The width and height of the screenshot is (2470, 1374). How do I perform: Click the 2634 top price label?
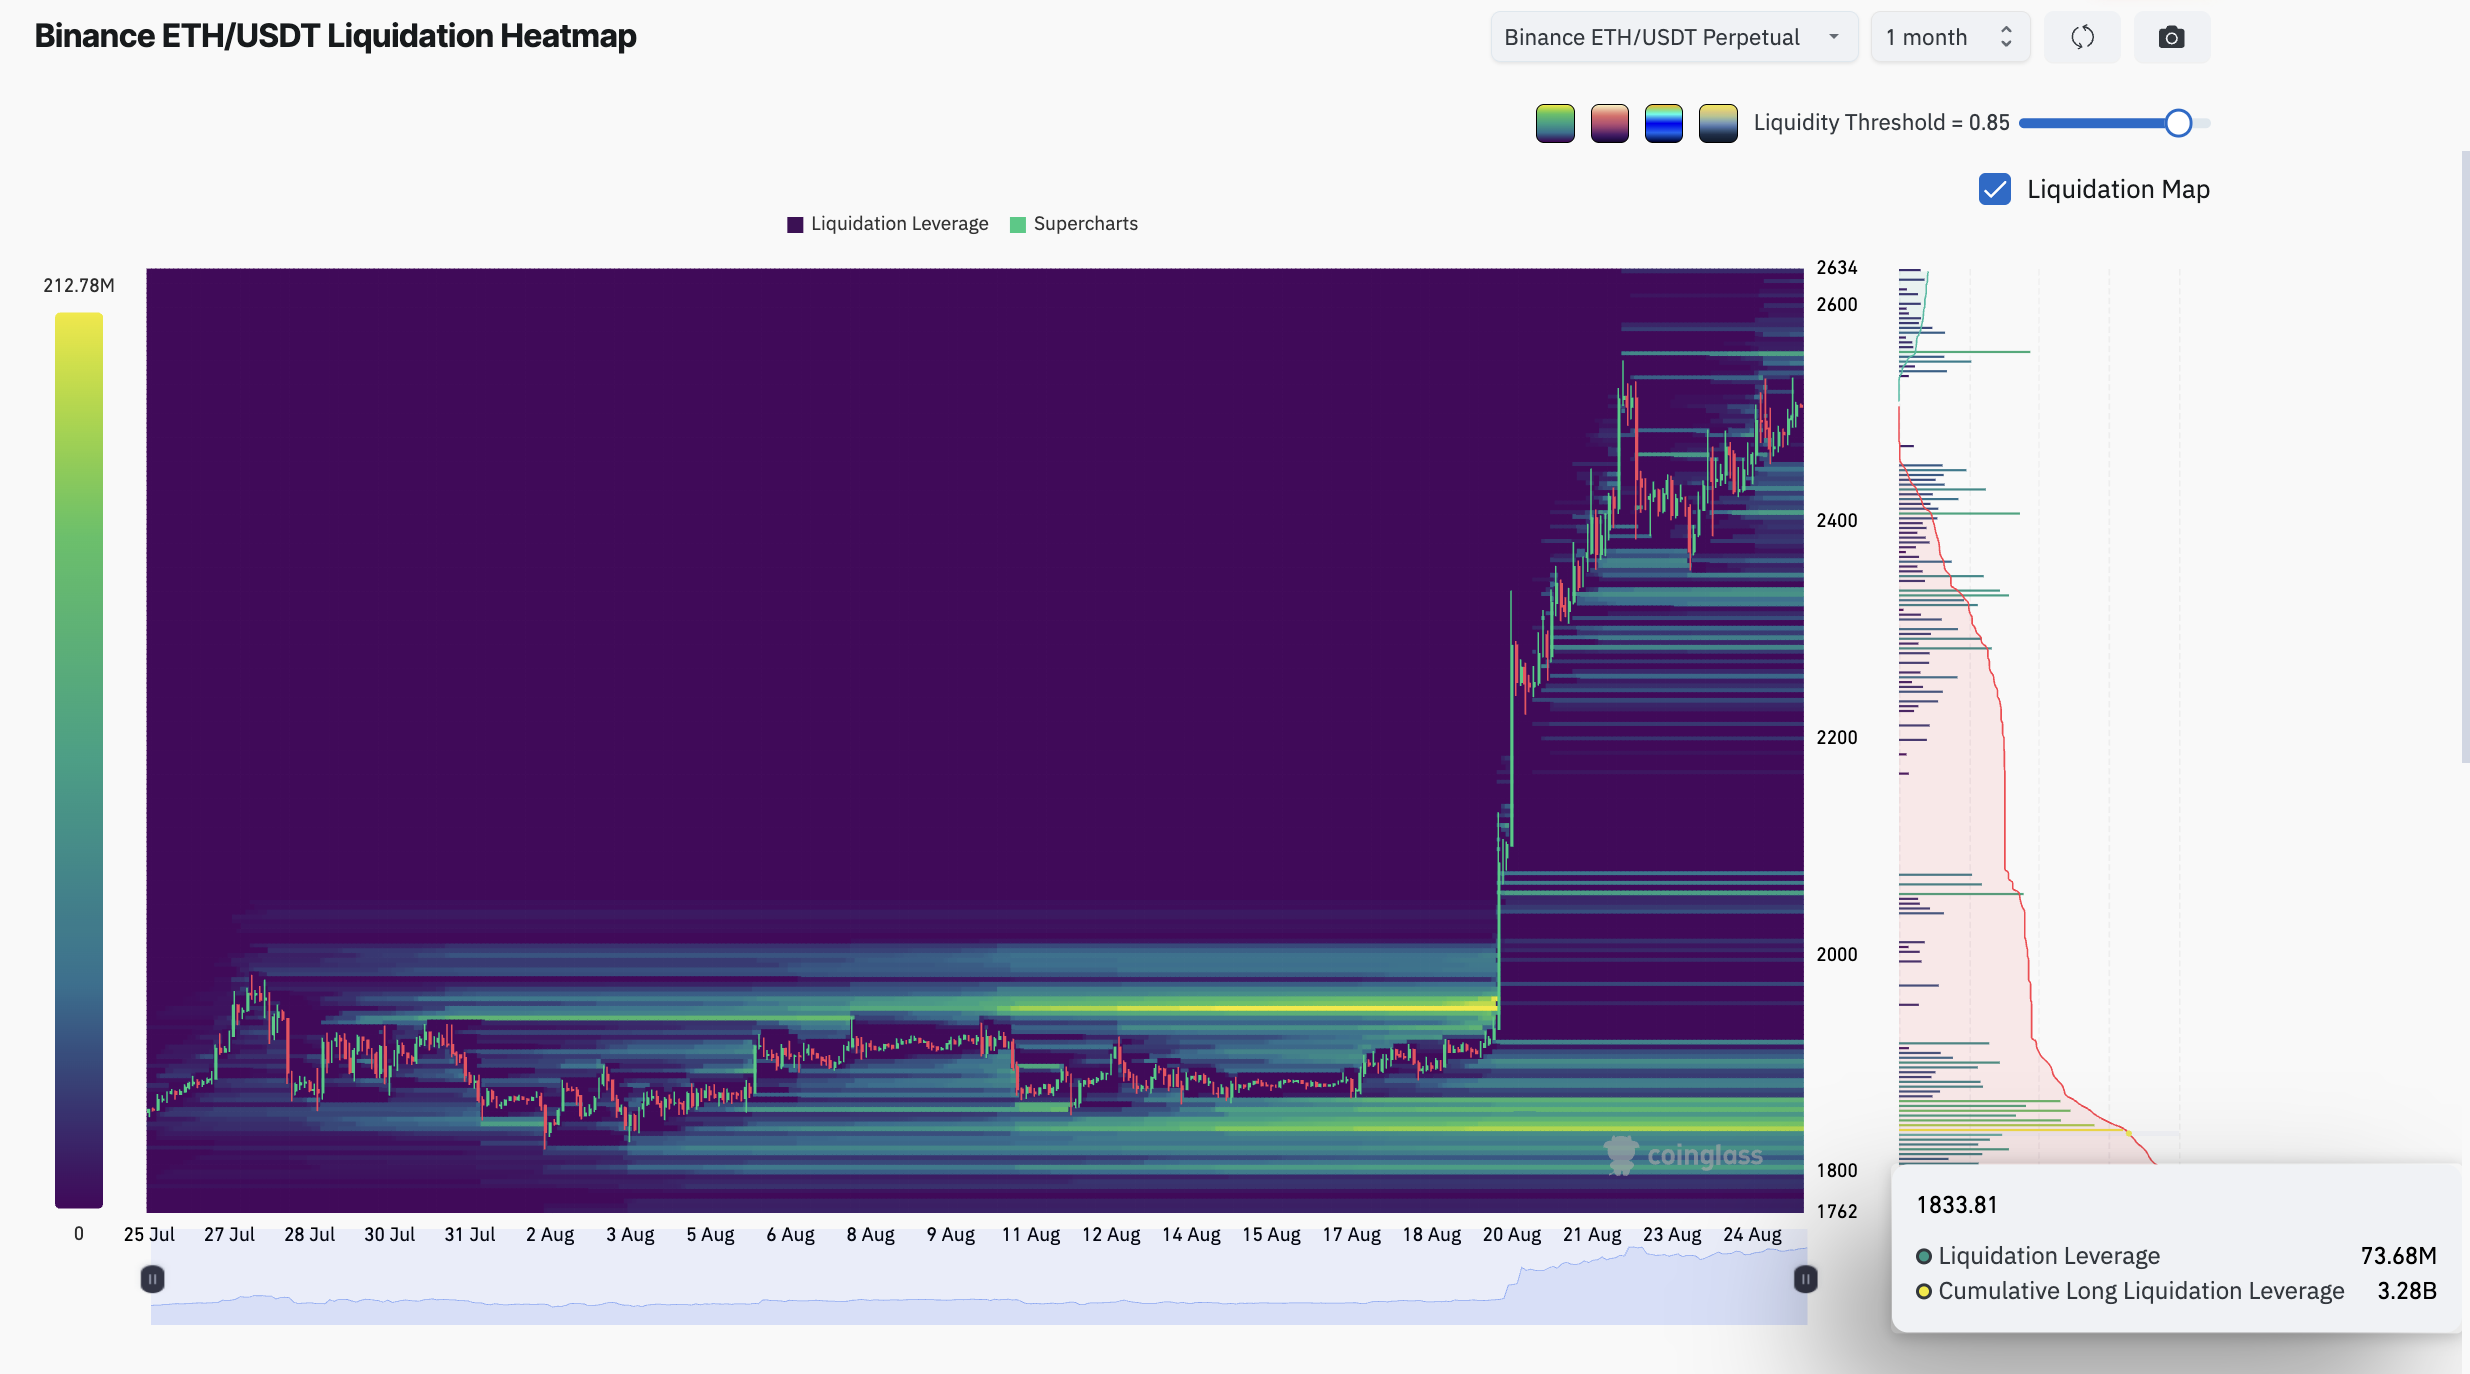click(x=1837, y=268)
